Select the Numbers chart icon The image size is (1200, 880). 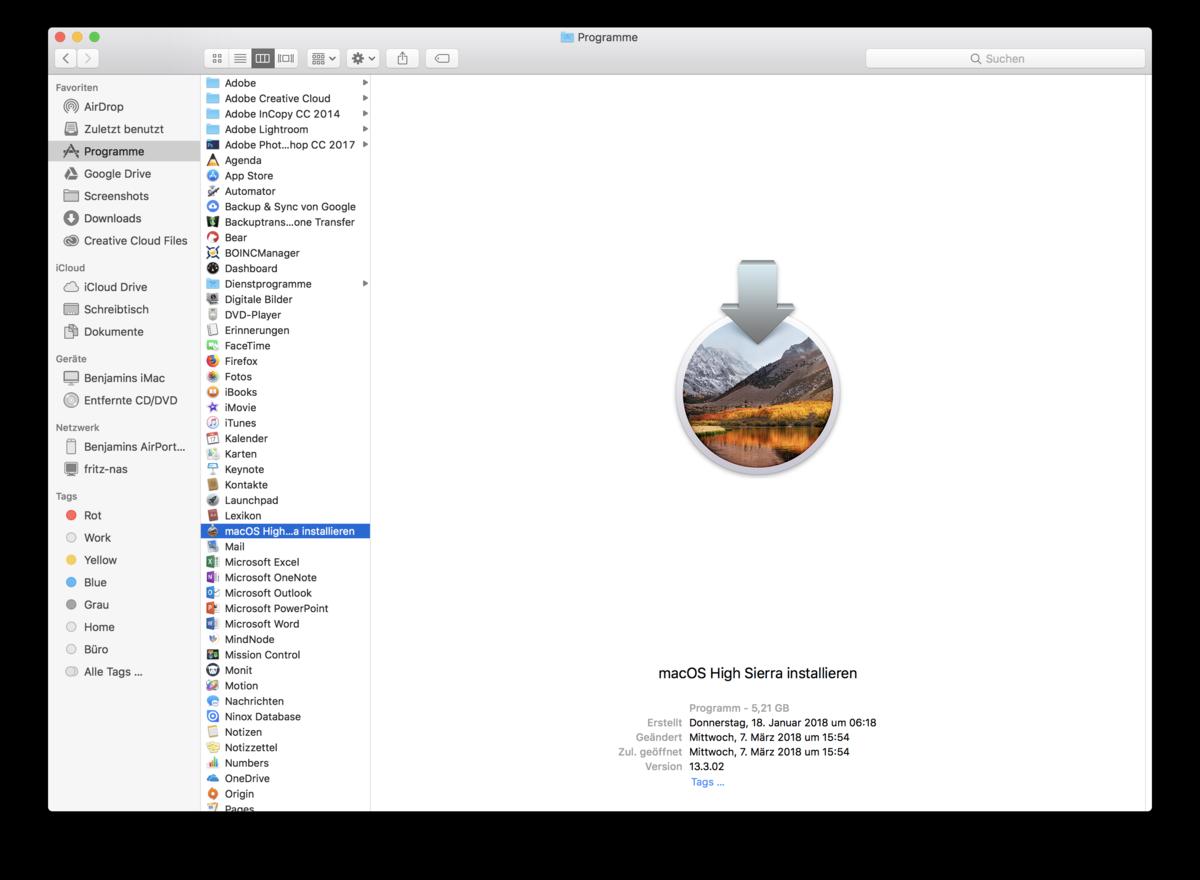213,763
